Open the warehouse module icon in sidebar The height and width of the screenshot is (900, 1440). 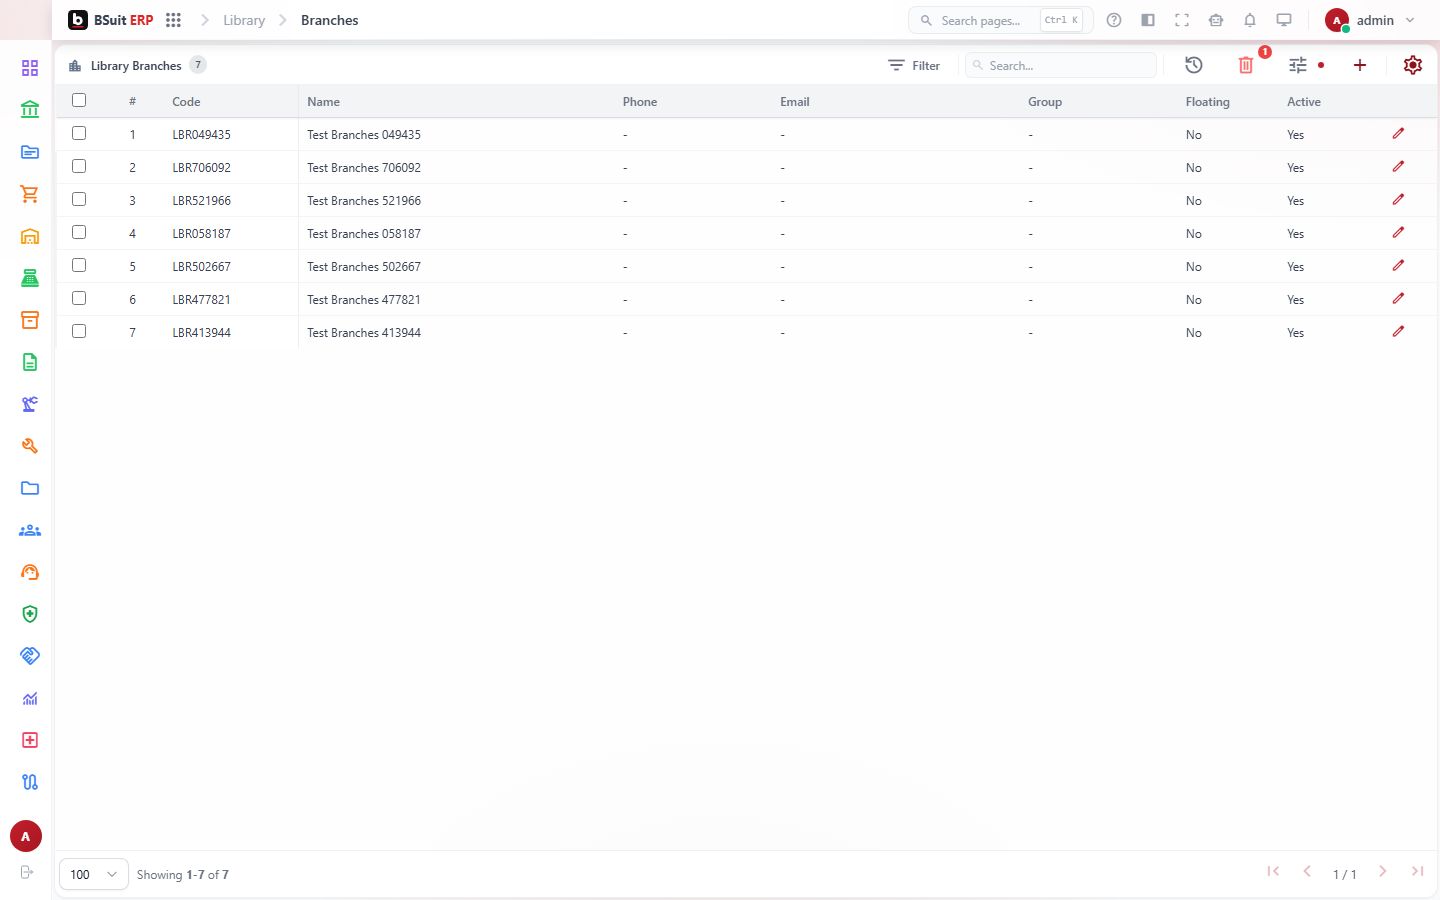click(30, 236)
